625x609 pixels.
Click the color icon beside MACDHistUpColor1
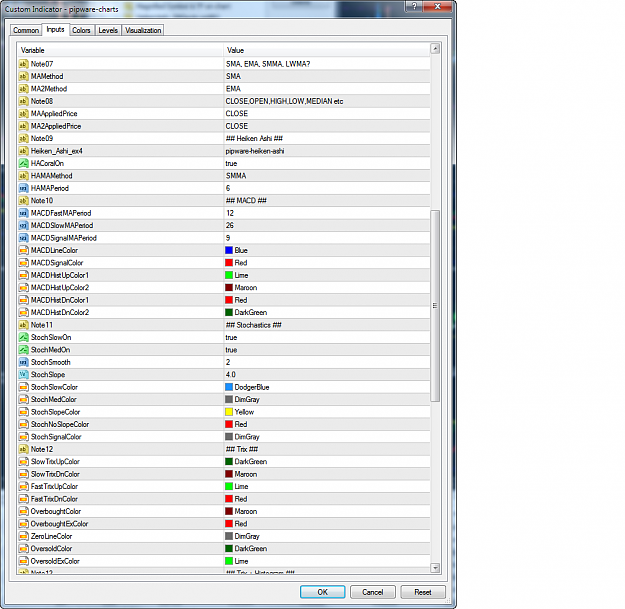[x=24, y=275]
